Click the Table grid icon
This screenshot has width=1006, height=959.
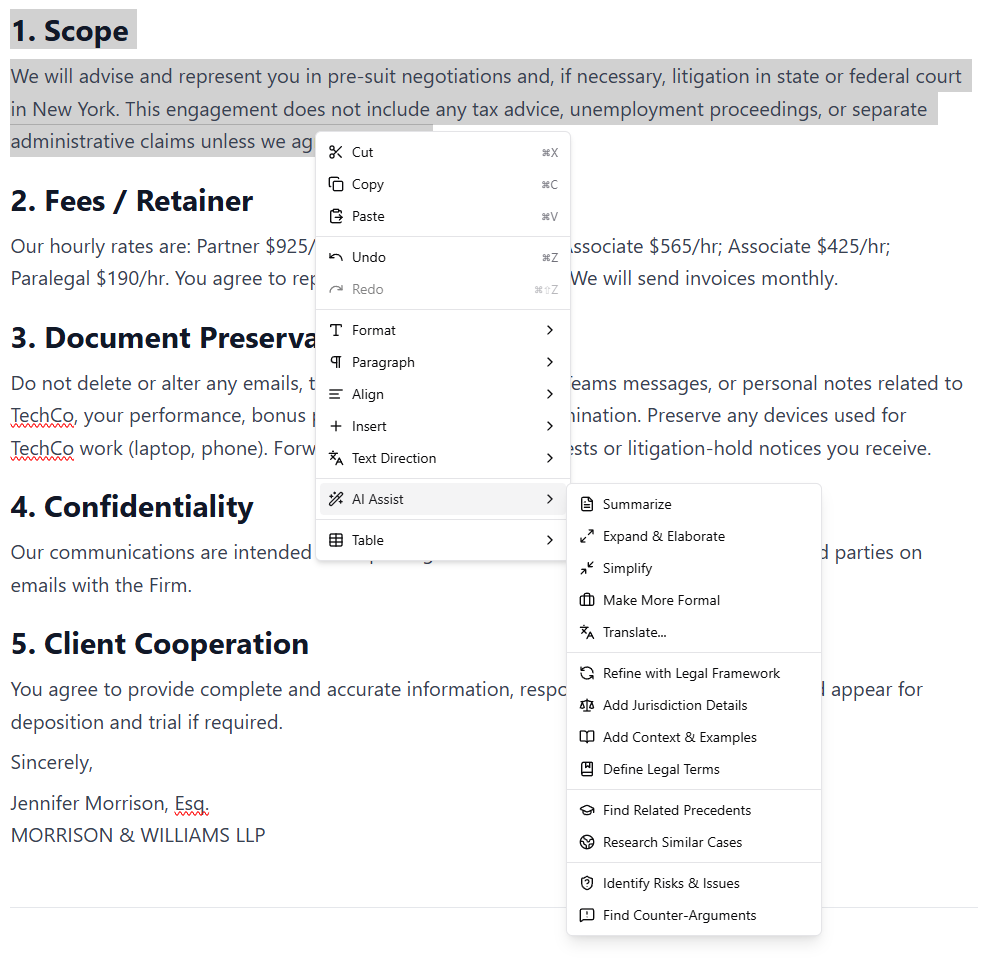pos(335,540)
